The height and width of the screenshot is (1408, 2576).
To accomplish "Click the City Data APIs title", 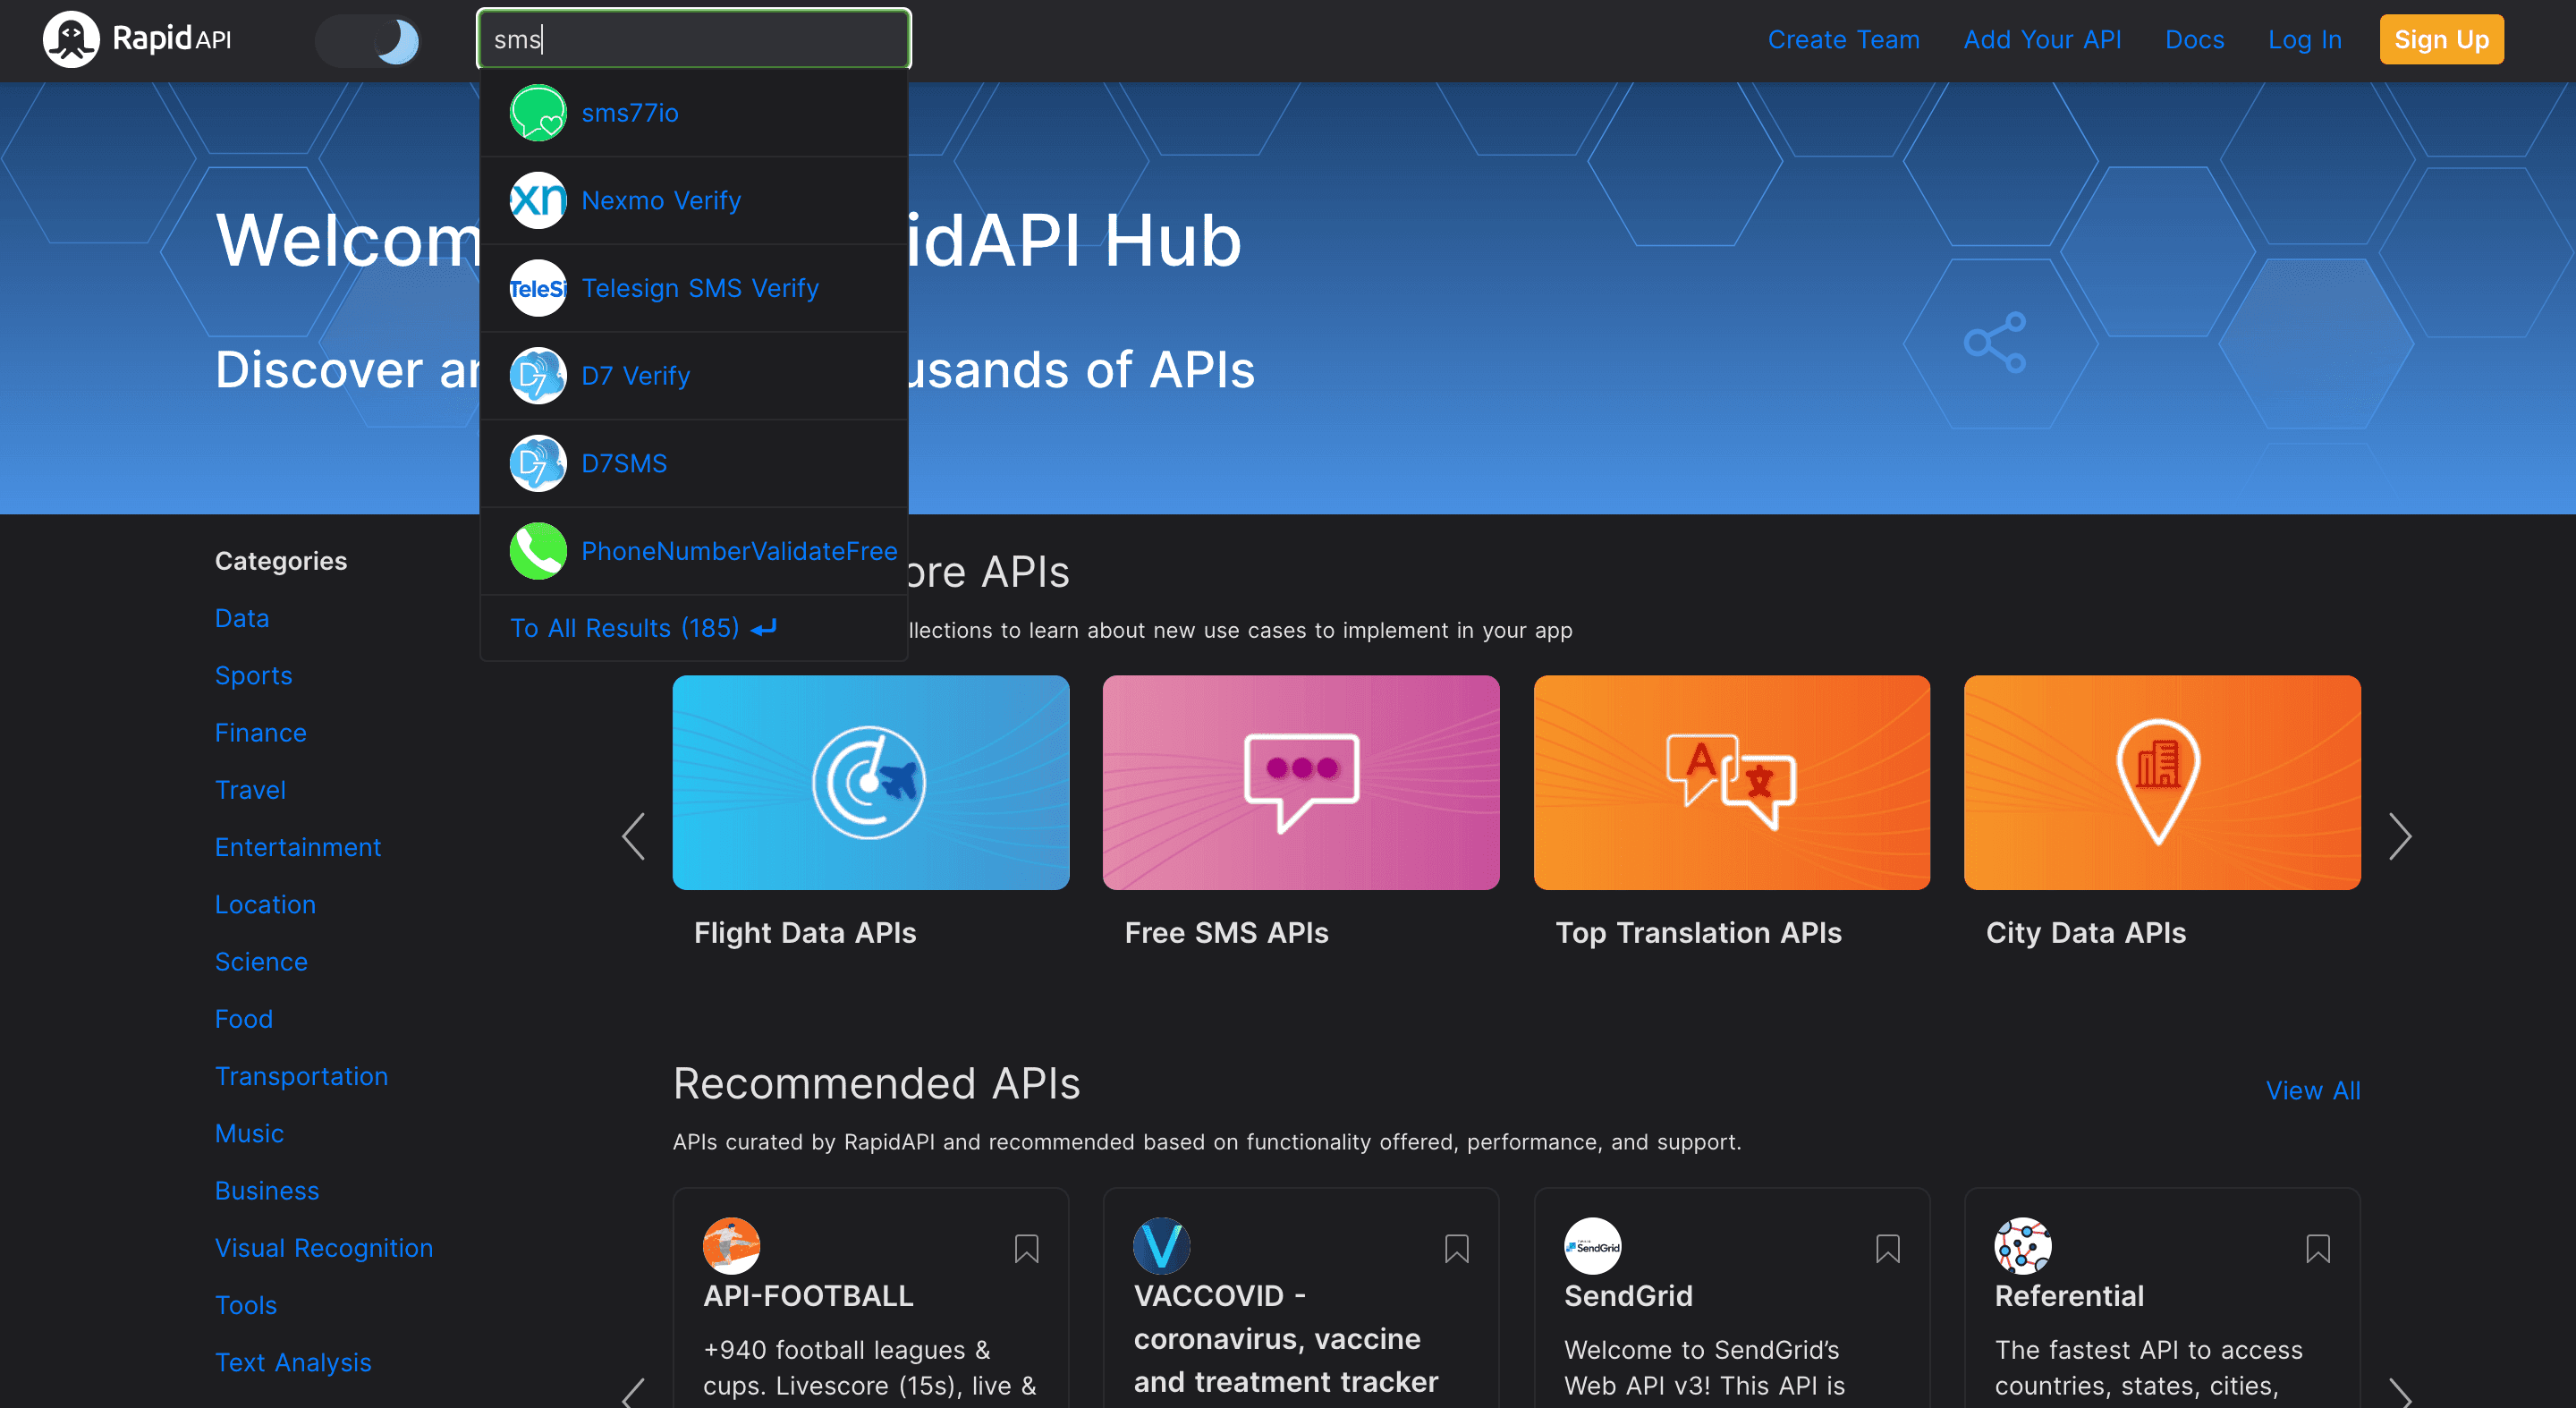I will tap(2086, 933).
